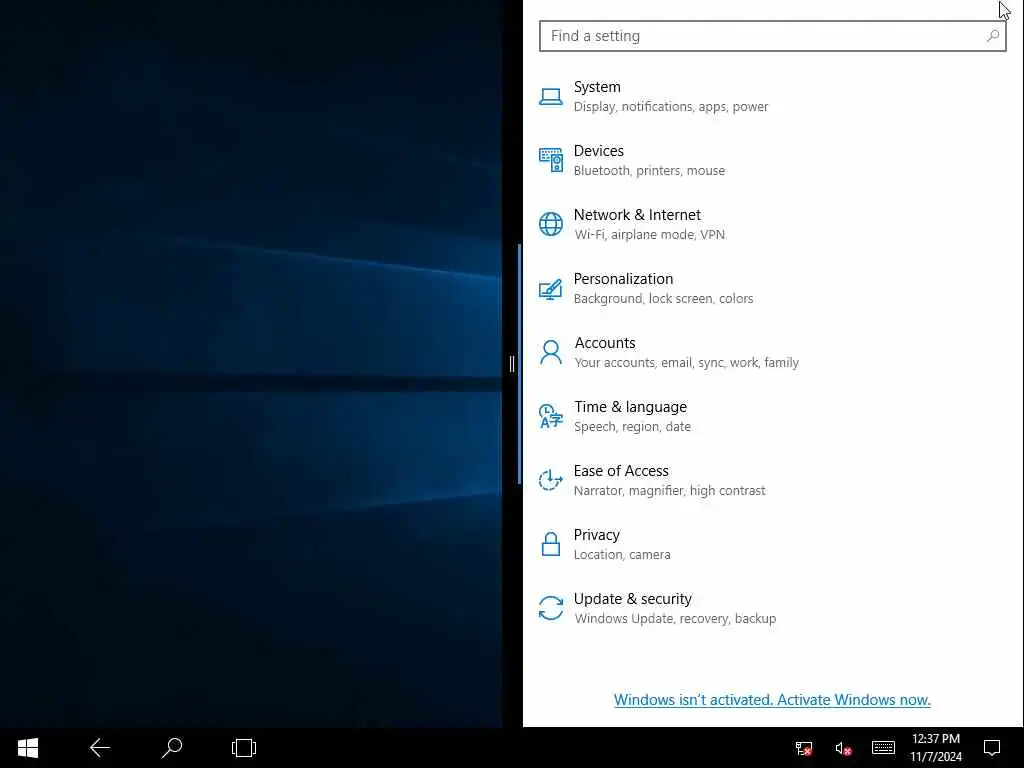Click the search magnifier in Find a setting

pyautogui.click(x=993, y=36)
